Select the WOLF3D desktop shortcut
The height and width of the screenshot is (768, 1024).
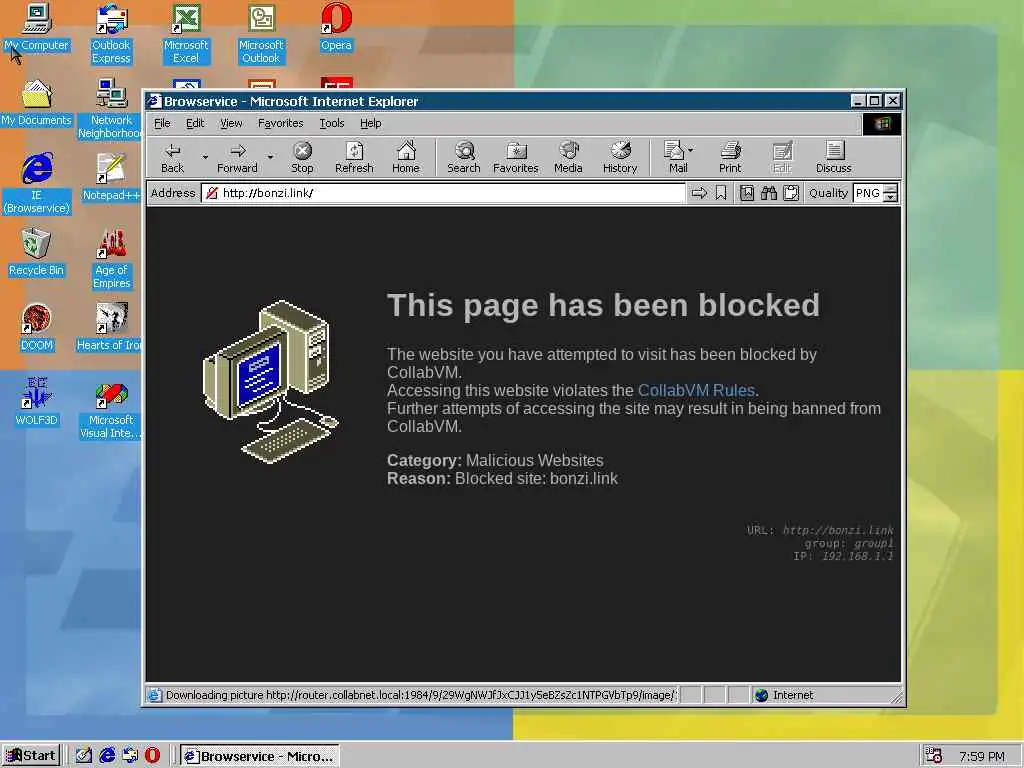point(37,403)
